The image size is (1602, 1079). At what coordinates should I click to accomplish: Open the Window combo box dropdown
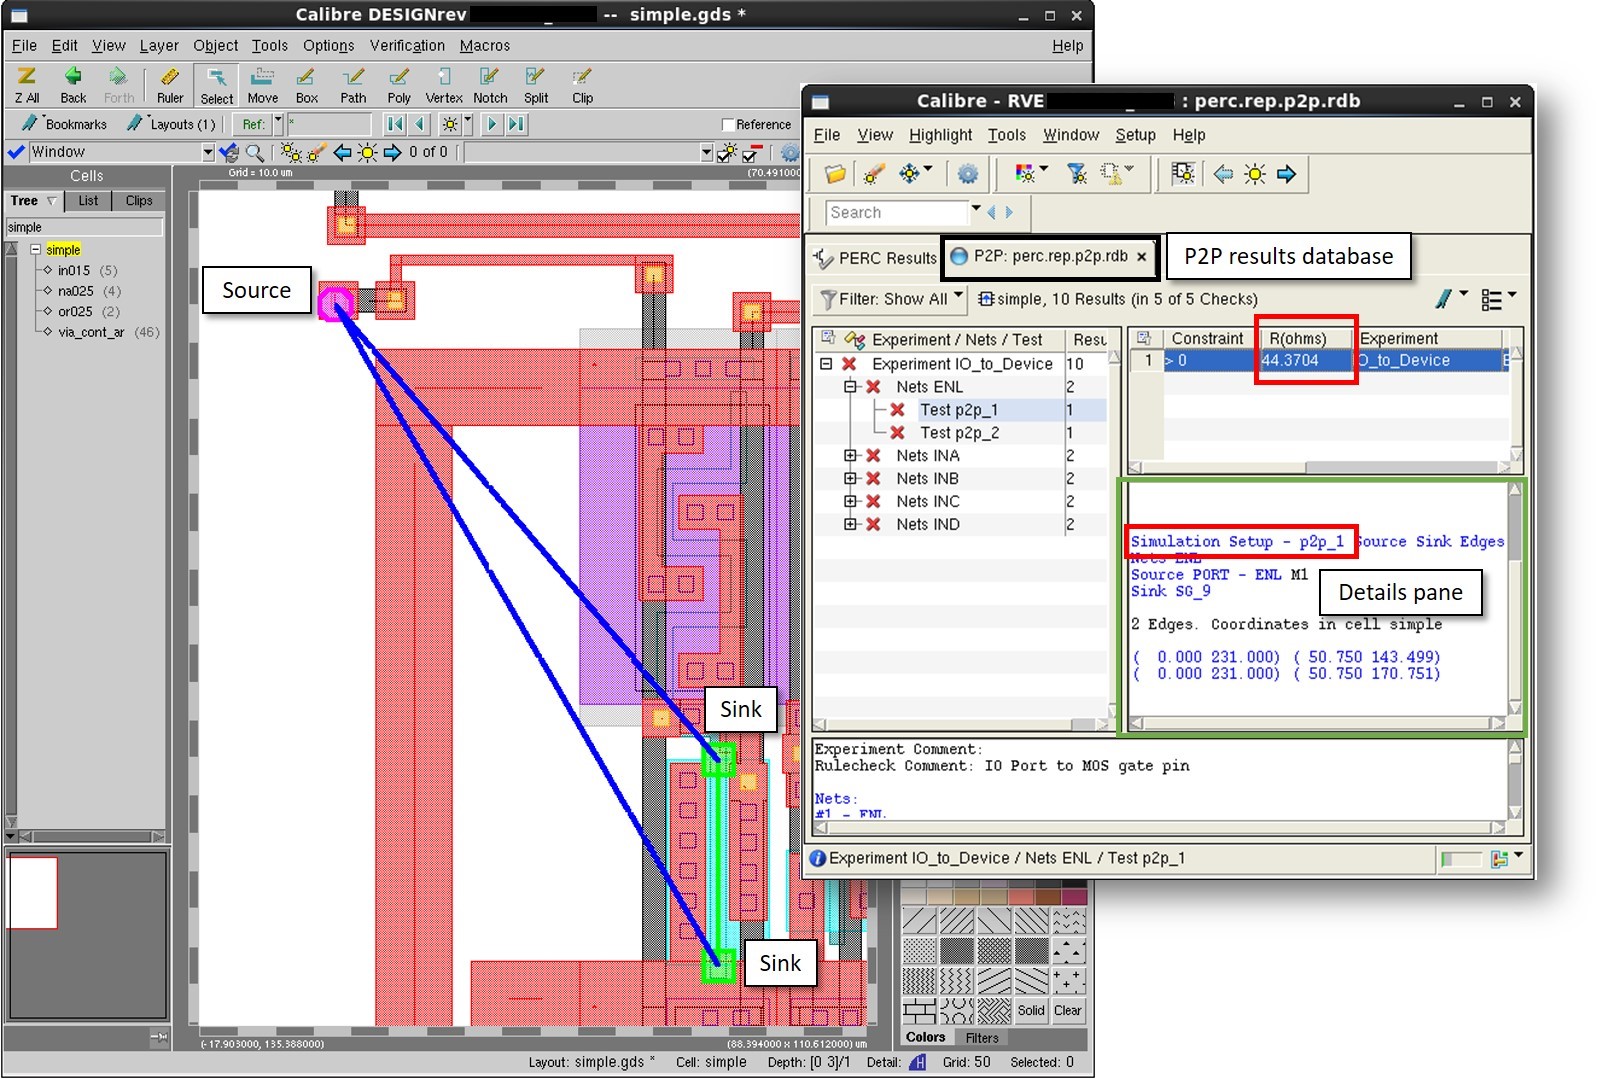tap(208, 152)
